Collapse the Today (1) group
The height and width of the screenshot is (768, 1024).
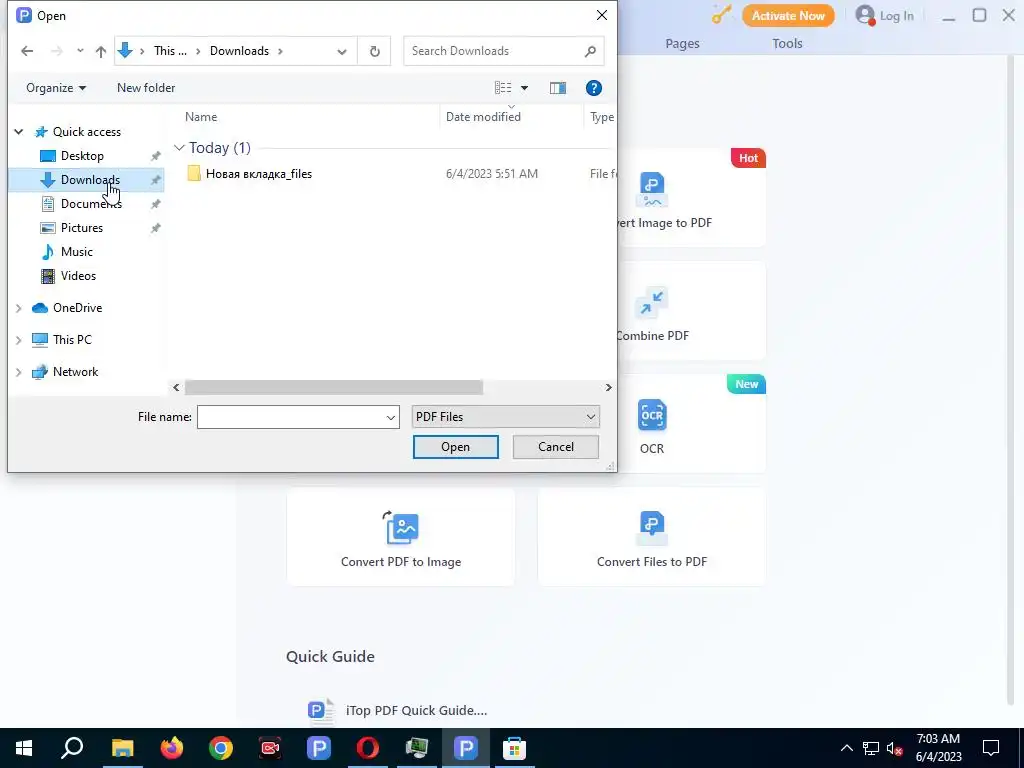(x=179, y=148)
